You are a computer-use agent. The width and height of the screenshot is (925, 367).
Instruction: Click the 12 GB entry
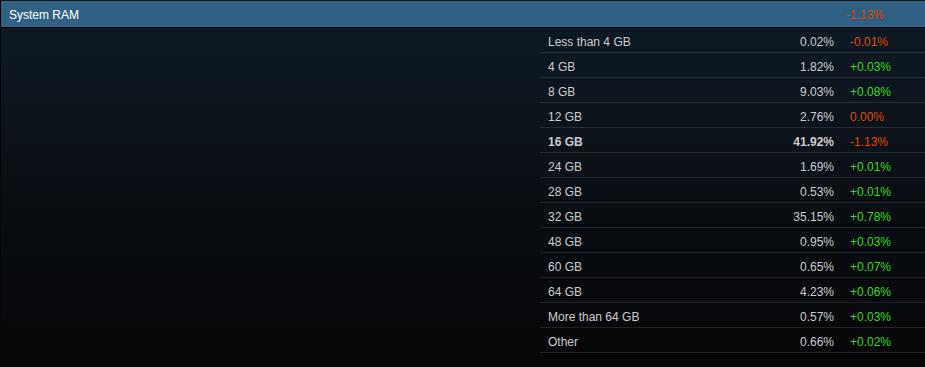pyautogui.click(x=565, y=117)
